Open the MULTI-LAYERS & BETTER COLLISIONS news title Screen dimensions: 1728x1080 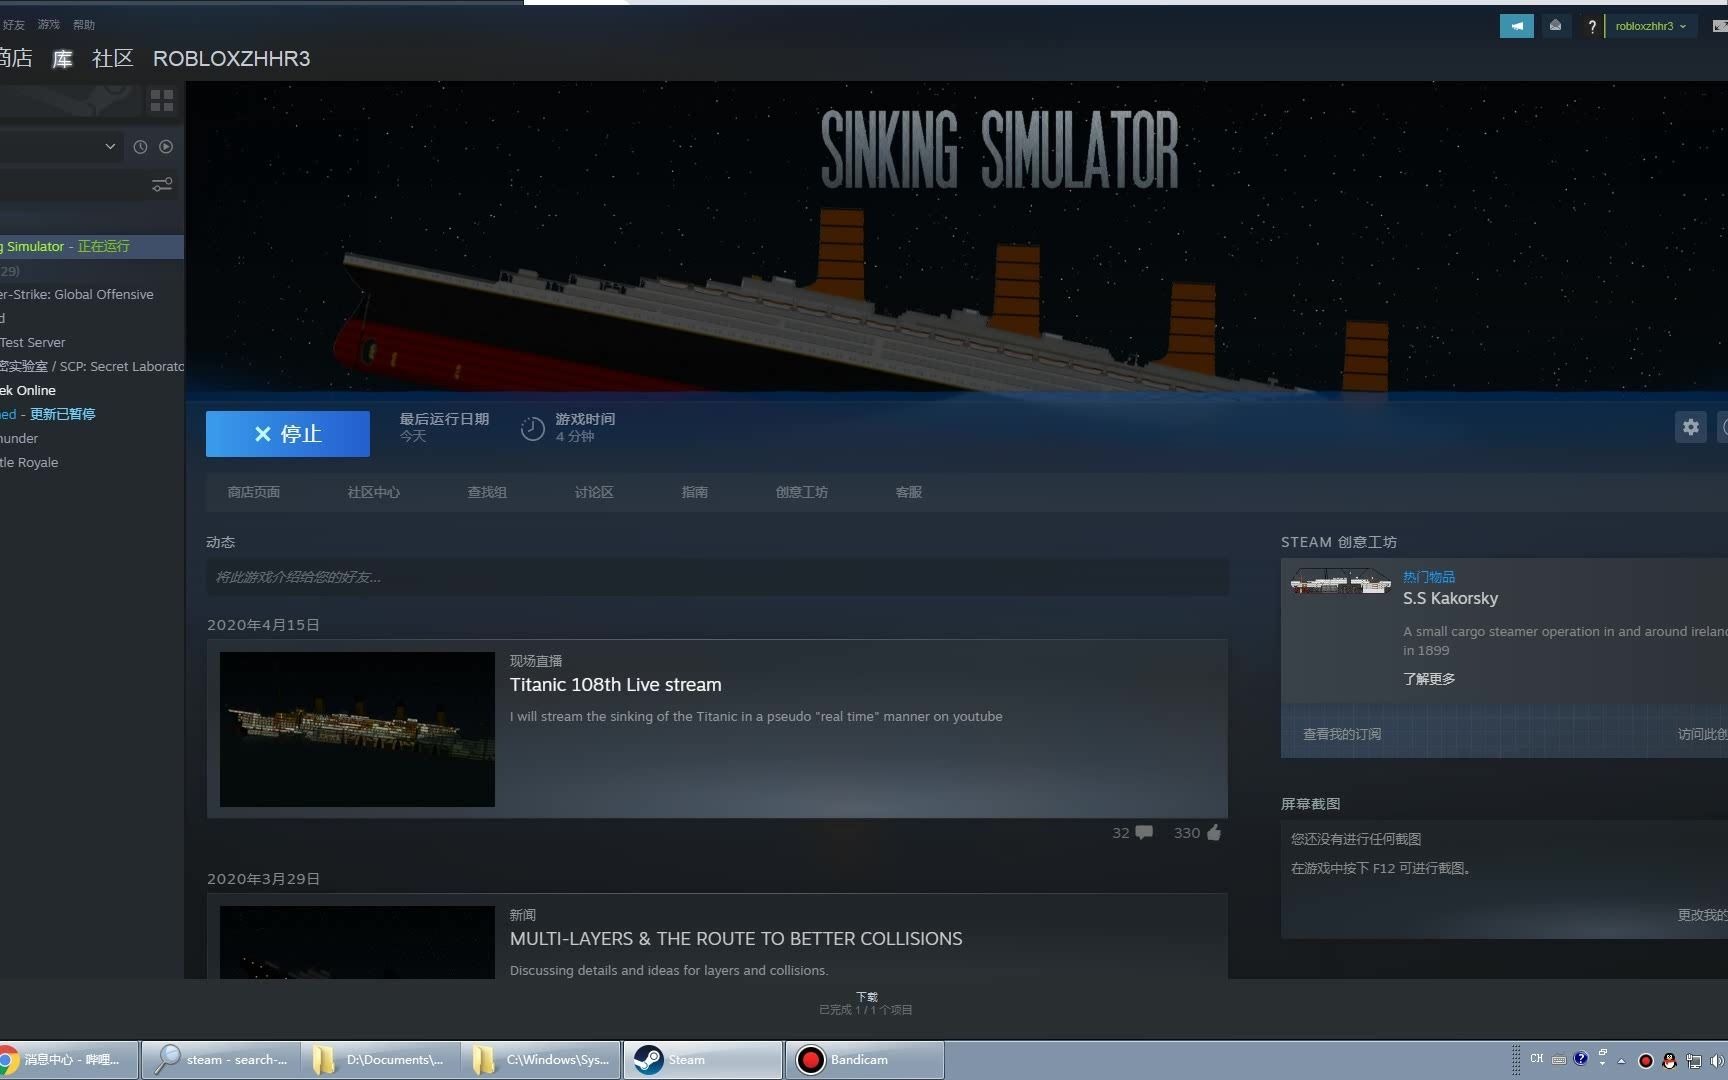(736, 939)
